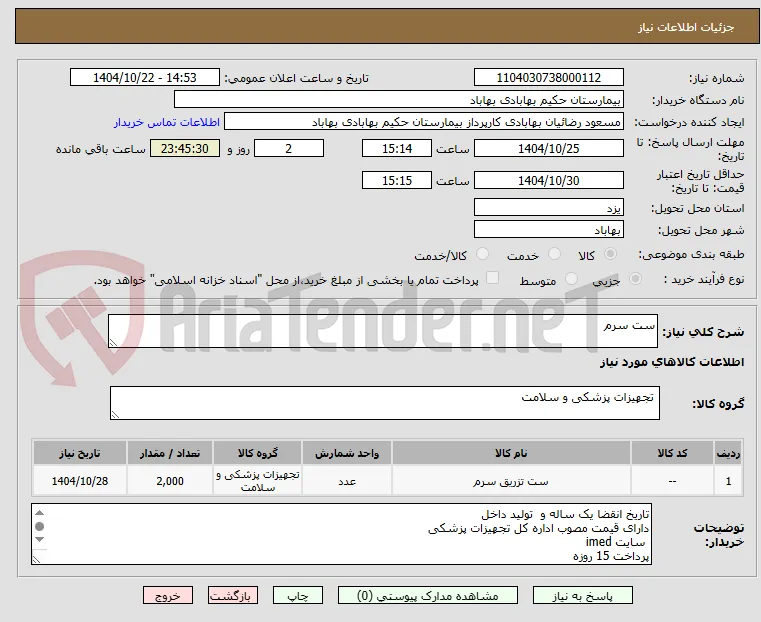Click the resize grip of شرح کلی نیاز box
The image size is (761, 622).
[x=114, y=343]
